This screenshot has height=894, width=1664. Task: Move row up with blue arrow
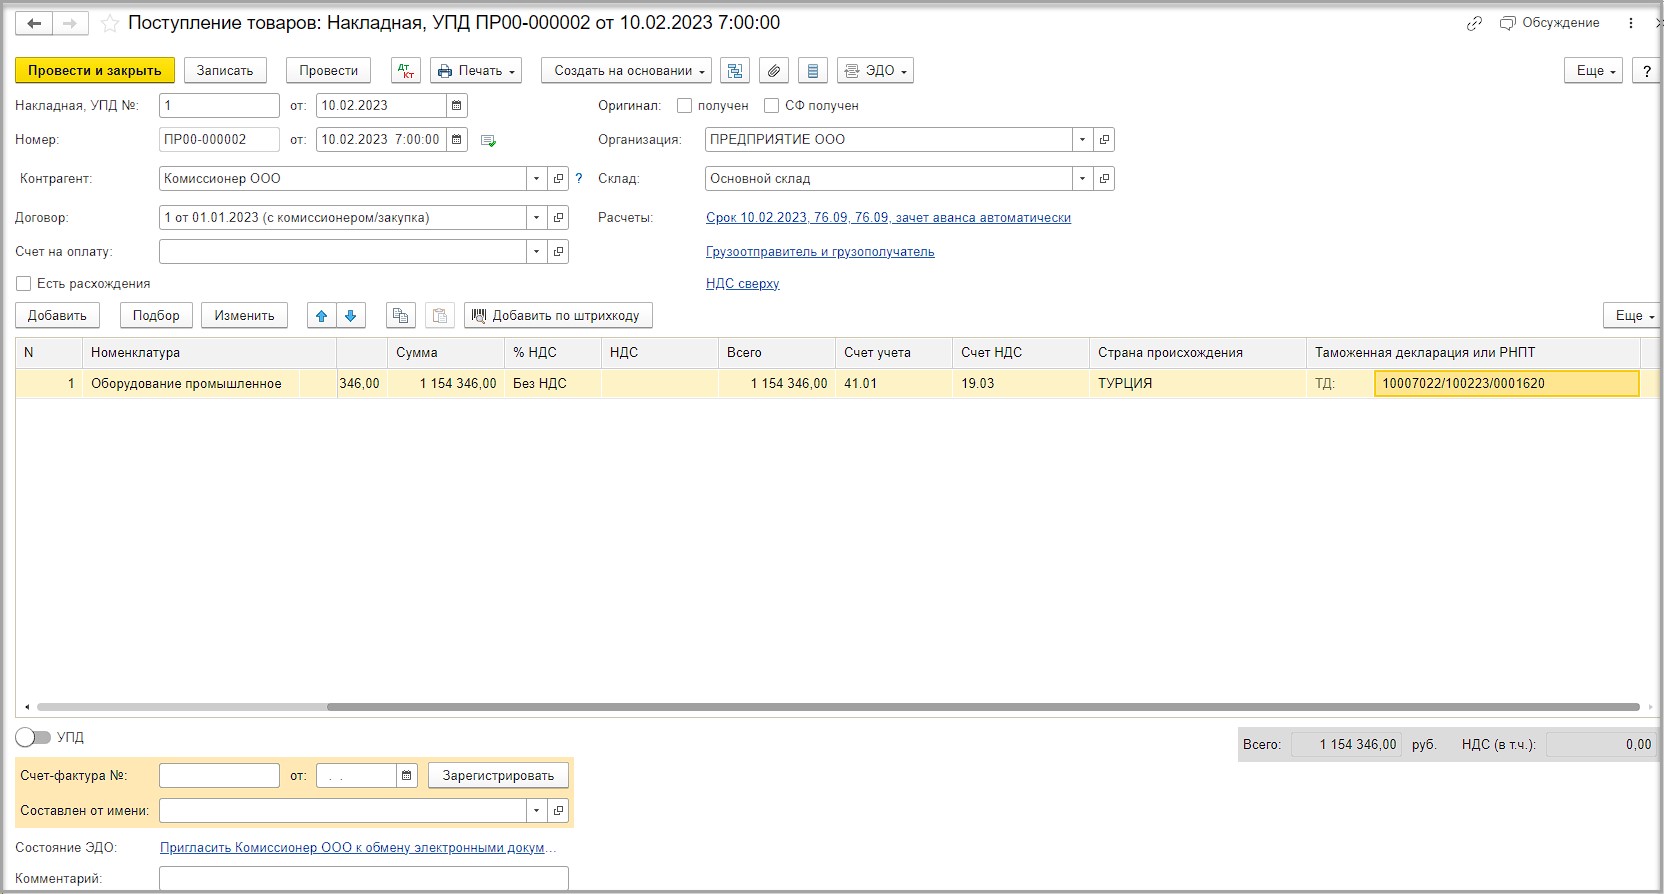(x=321, y=315)
